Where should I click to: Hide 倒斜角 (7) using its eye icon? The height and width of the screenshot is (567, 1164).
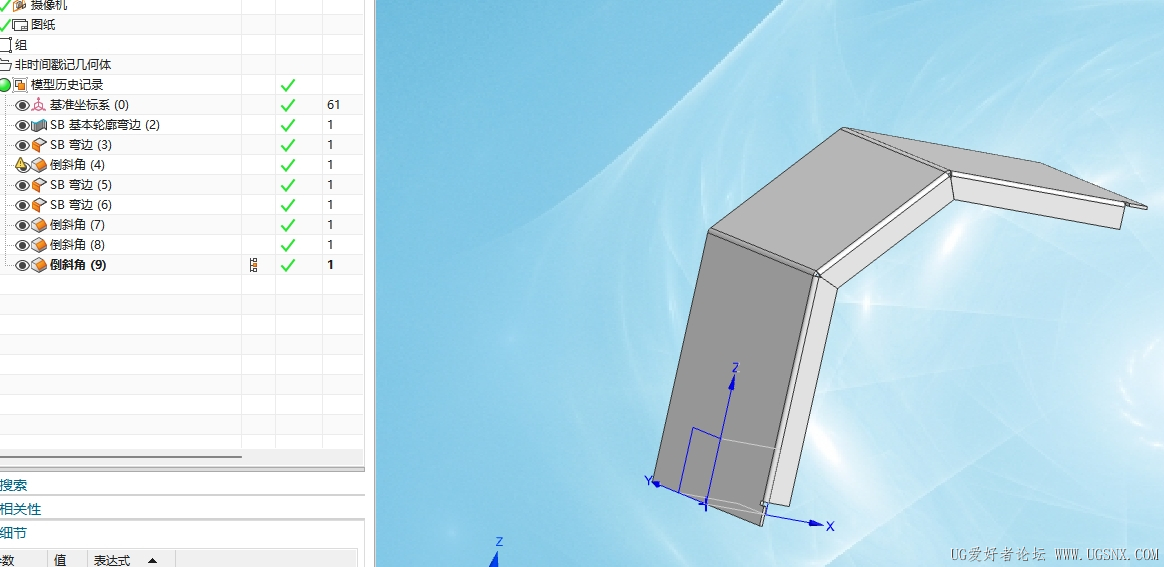pyautogui.click(x=22, y=226)
